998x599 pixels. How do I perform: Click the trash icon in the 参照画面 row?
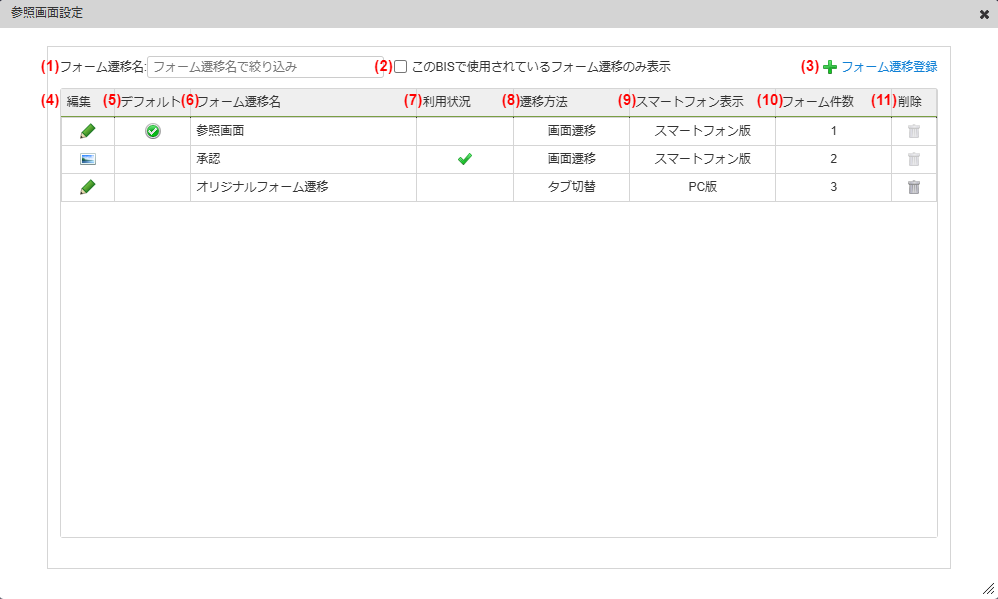coord(914,131)
